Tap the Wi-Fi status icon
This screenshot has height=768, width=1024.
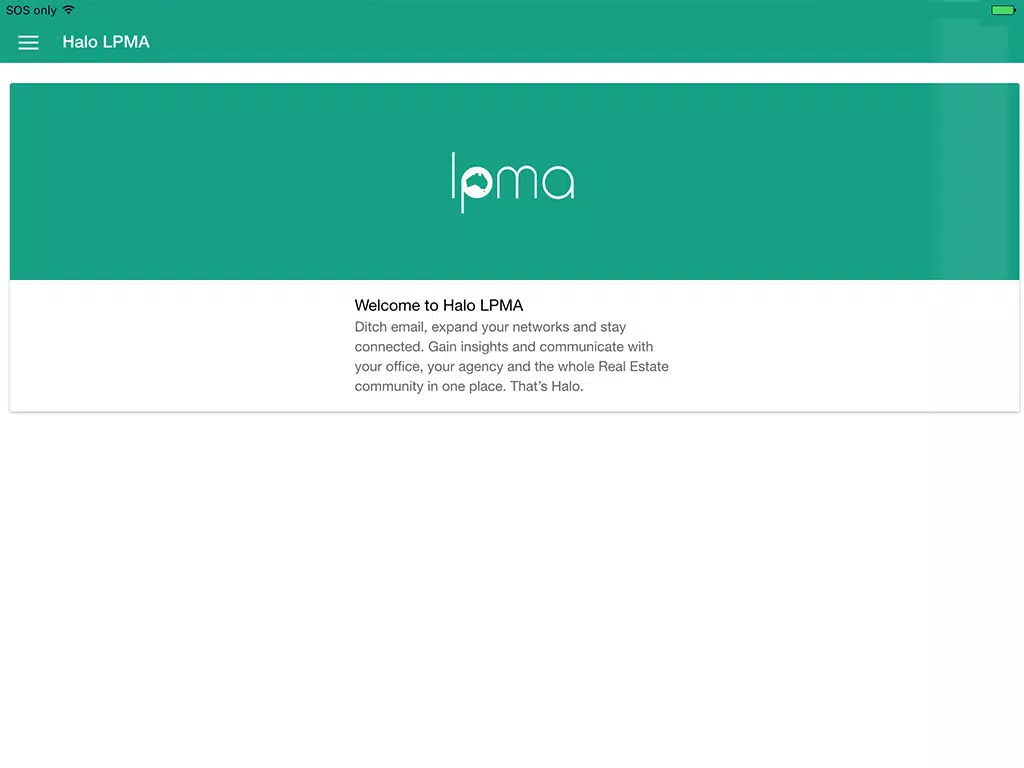(69, 10)
